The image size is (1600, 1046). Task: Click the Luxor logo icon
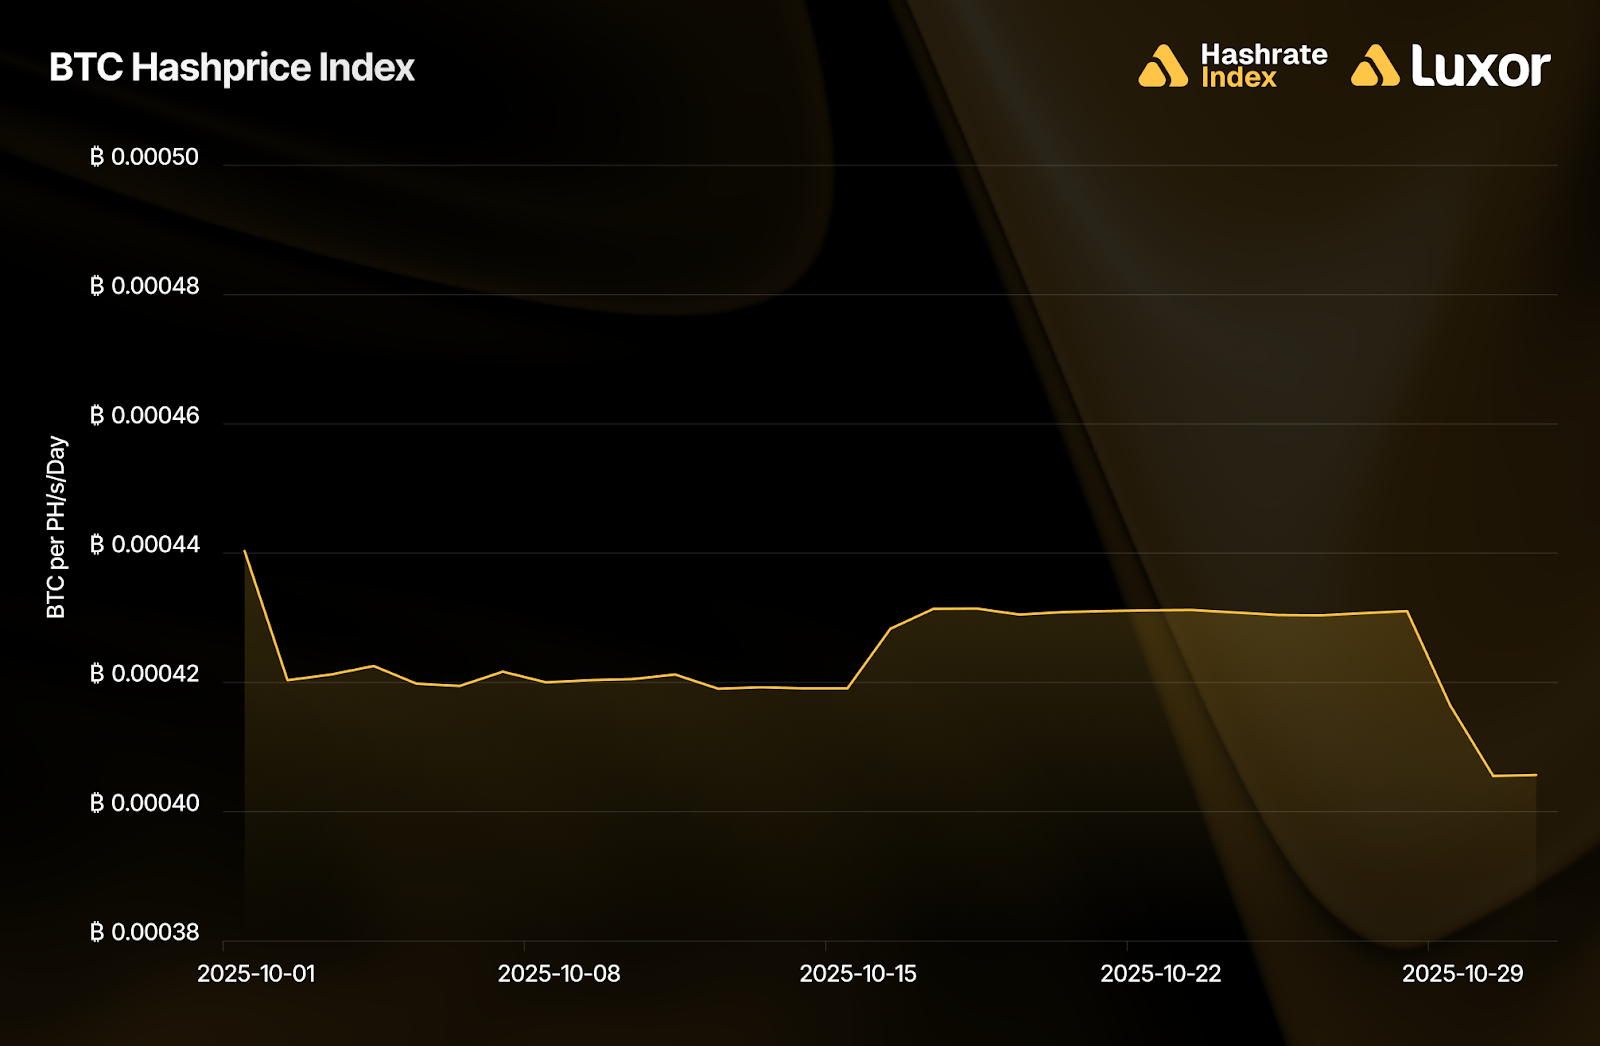click(1375, 66)
